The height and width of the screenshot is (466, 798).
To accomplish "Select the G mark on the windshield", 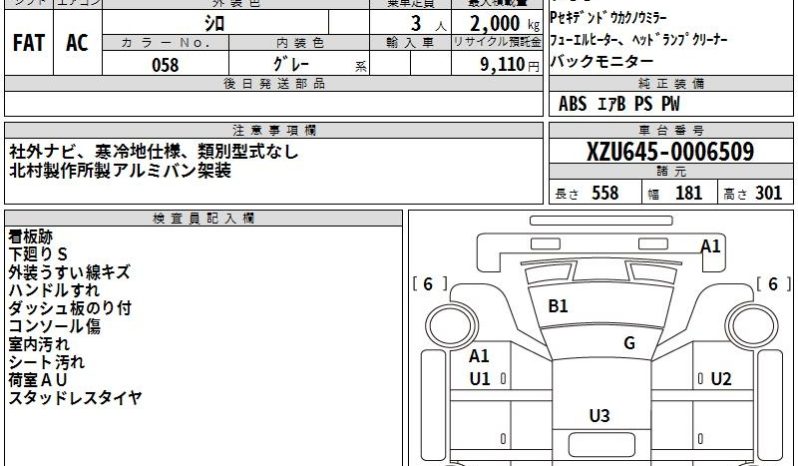I will (x=629, y=342).
